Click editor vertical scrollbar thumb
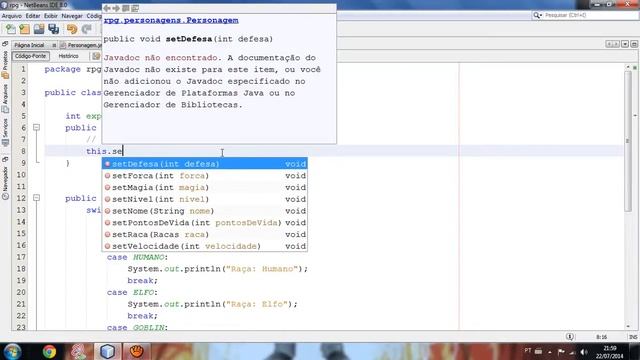Viewport: 640px width, 360px height. (628, 141)
